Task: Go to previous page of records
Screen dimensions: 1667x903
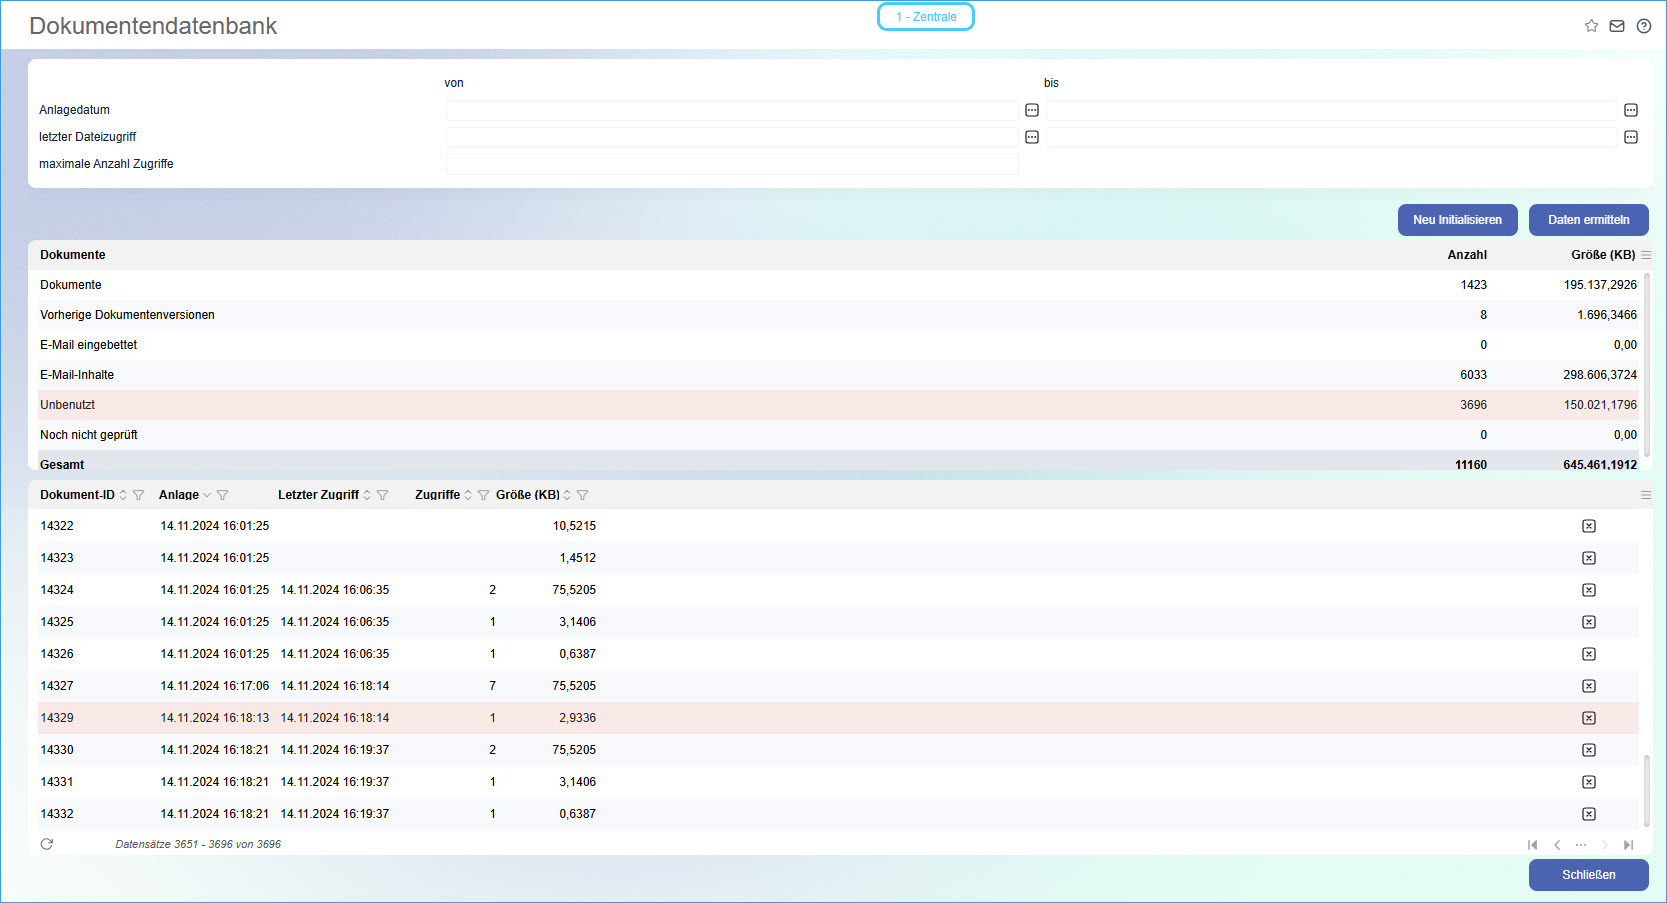Action: pos(1557,845)
